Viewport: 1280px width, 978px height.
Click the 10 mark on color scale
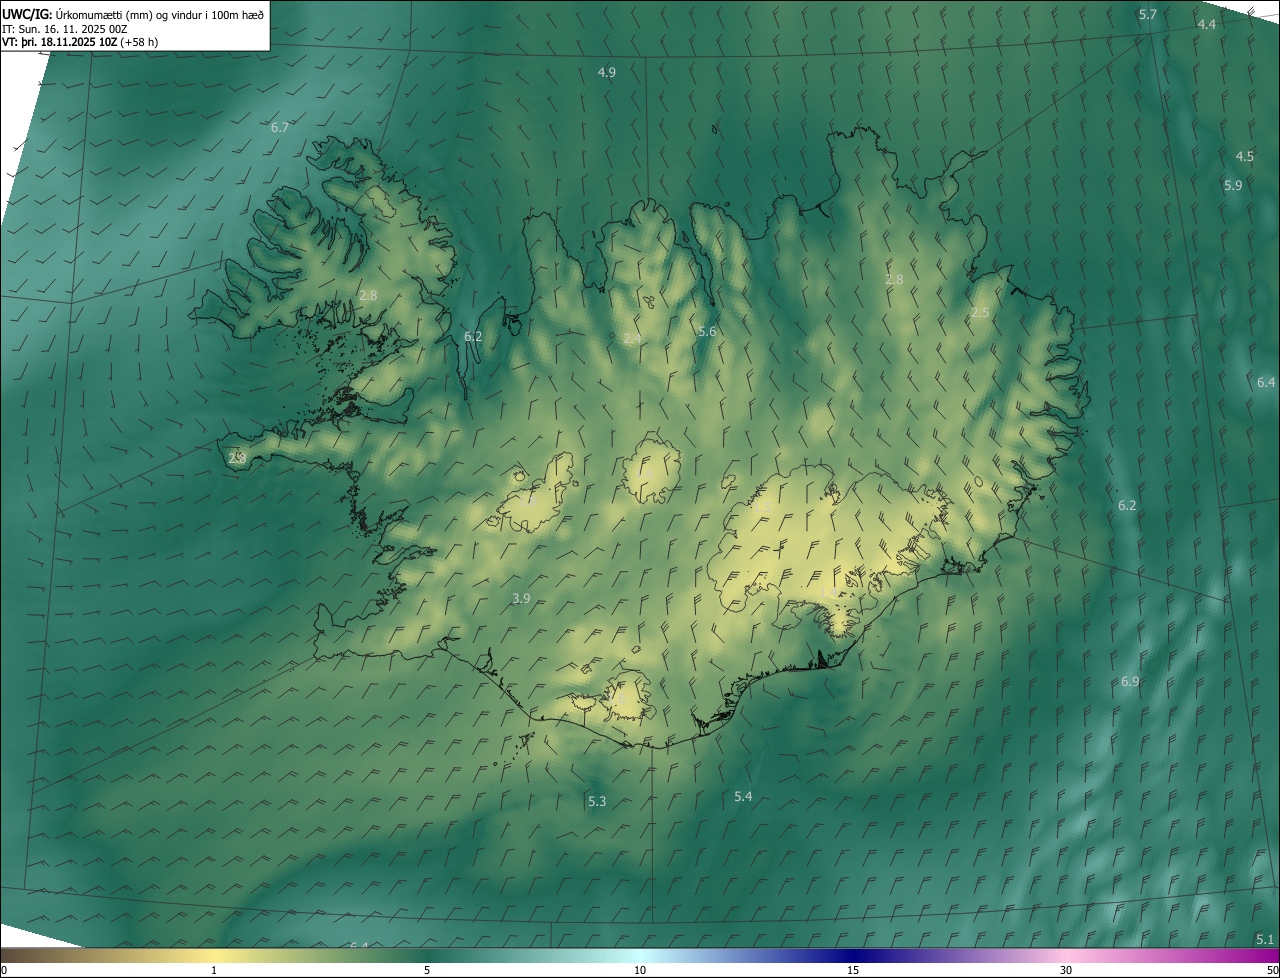pyautogui.click(x=640, y=970)
